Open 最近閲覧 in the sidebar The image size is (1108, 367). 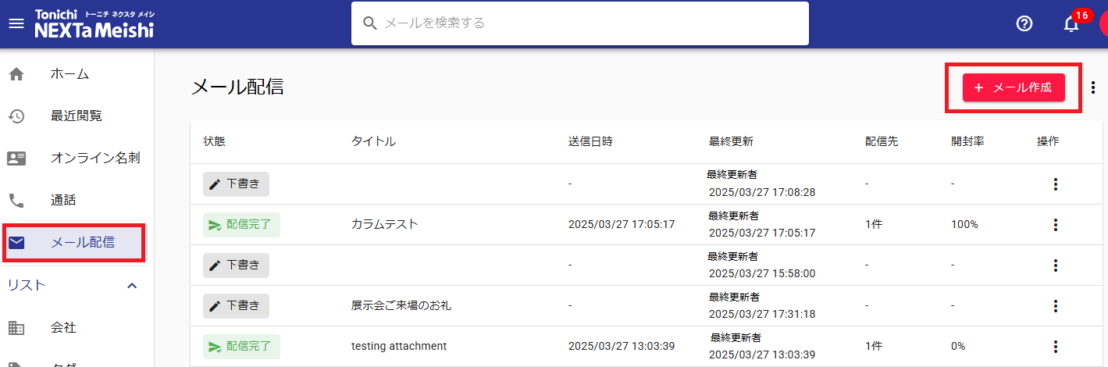(x=76, y=115)
